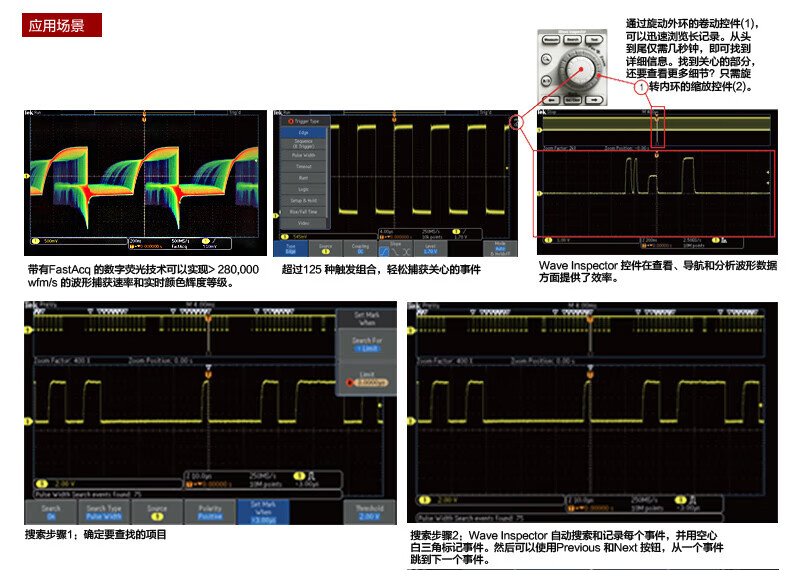790x570 pixels.
Task: Choose Pulse Width trigger type from the list
Action: 303,156
